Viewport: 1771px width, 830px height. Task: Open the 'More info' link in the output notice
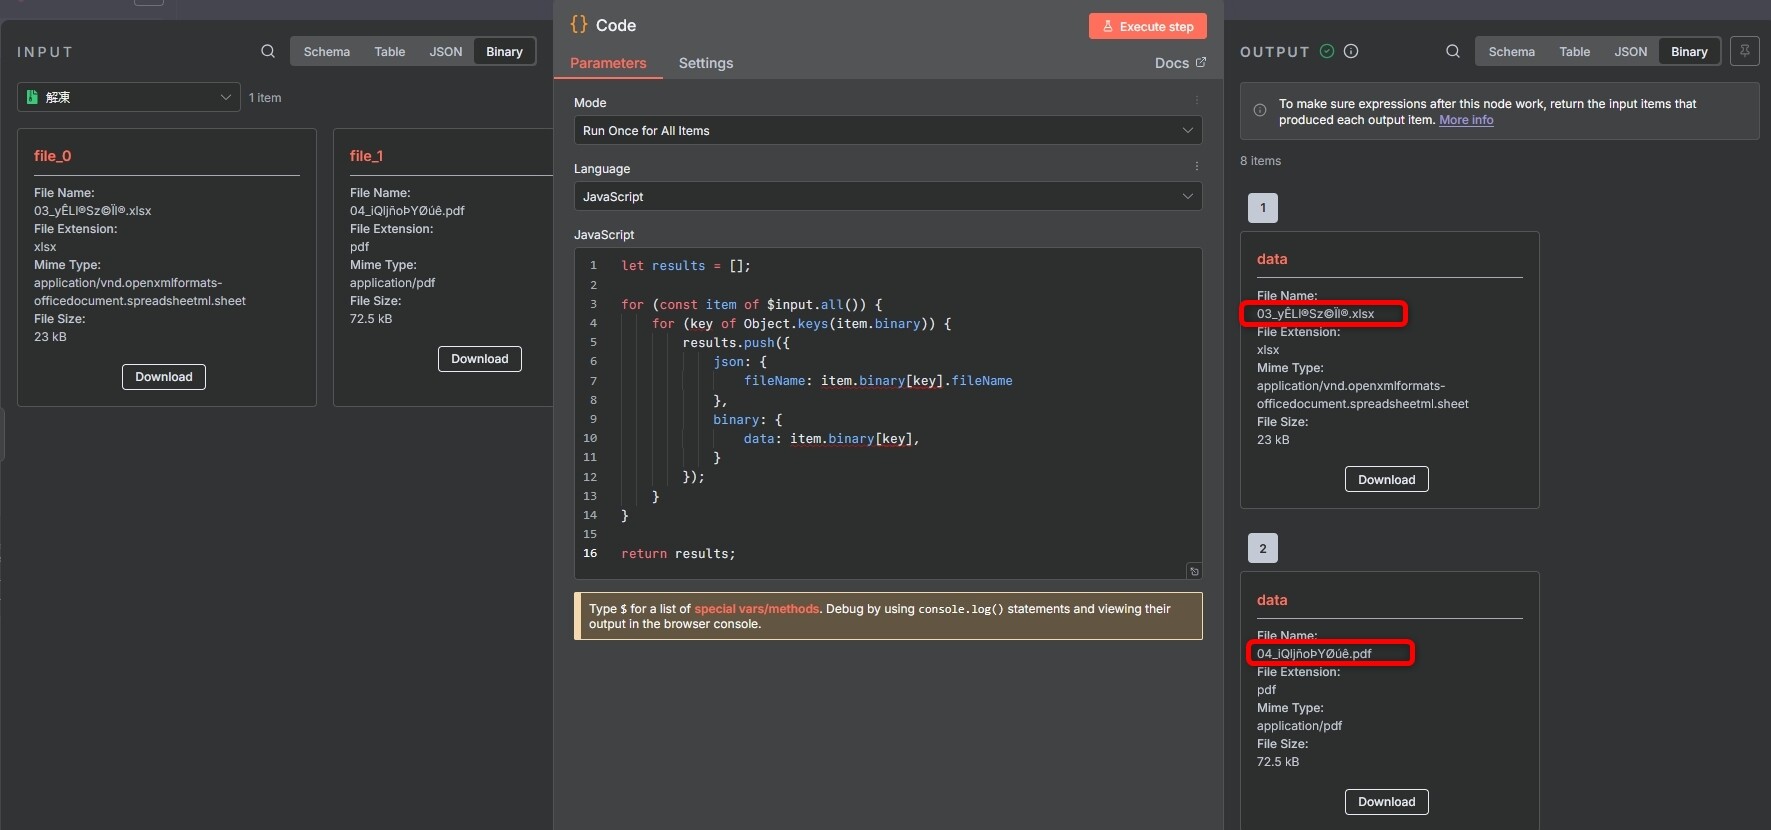point(1465,120)
